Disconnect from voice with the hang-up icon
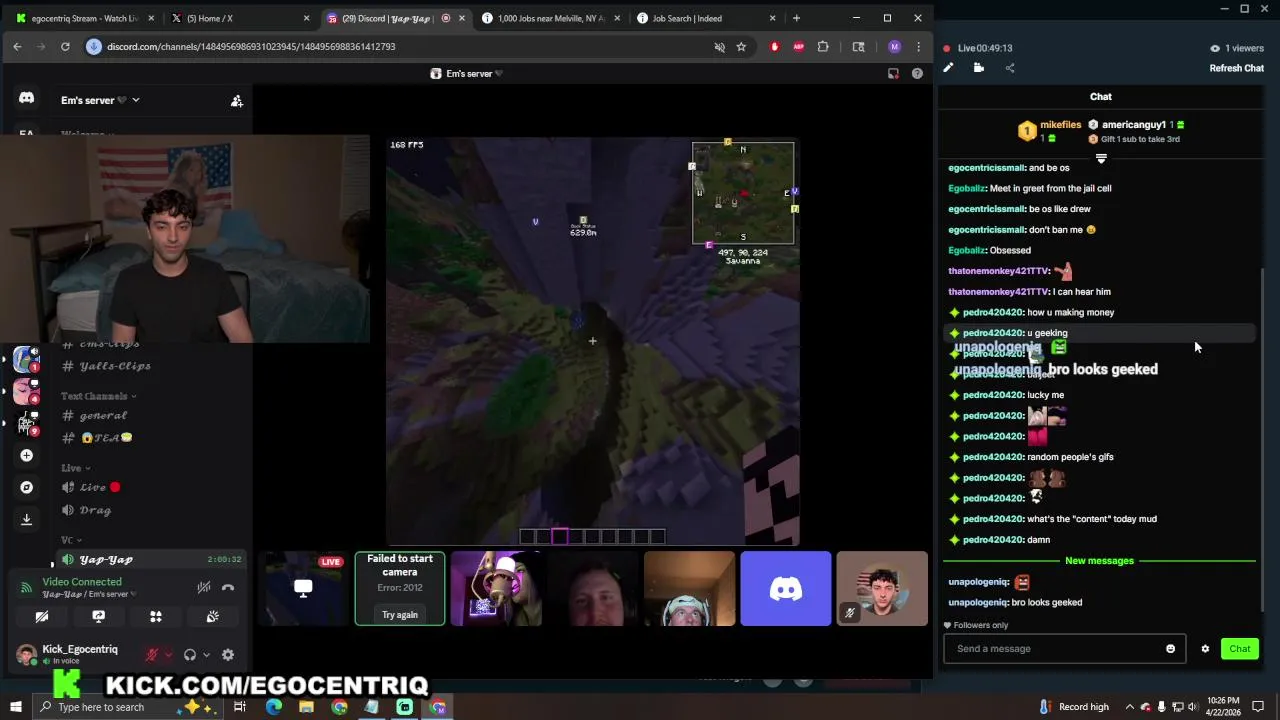1280x720 pixels. pos(228,588)
